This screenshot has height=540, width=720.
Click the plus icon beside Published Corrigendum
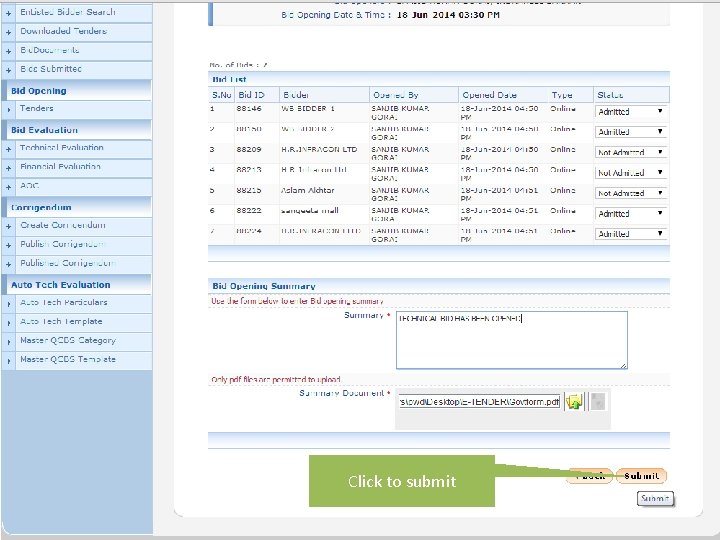tap(8, 264)
